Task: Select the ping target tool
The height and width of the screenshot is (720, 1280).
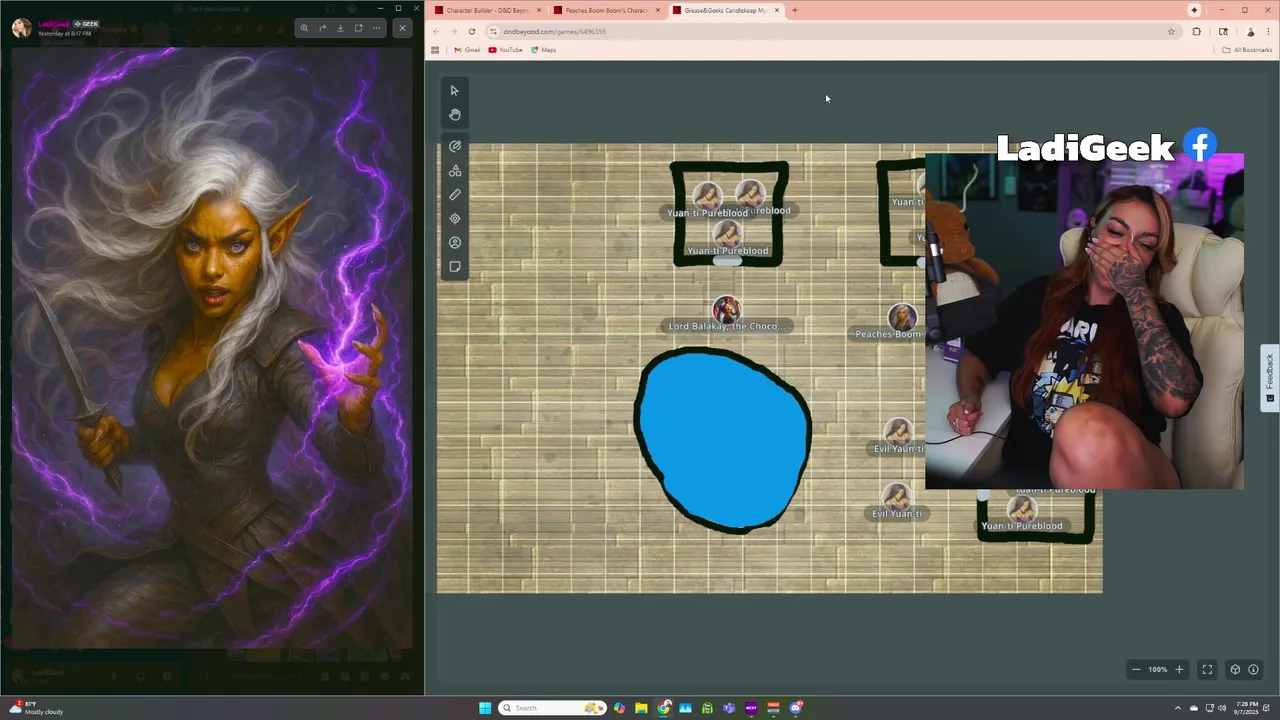Action: pyautogui.click(x=455, y=219)
